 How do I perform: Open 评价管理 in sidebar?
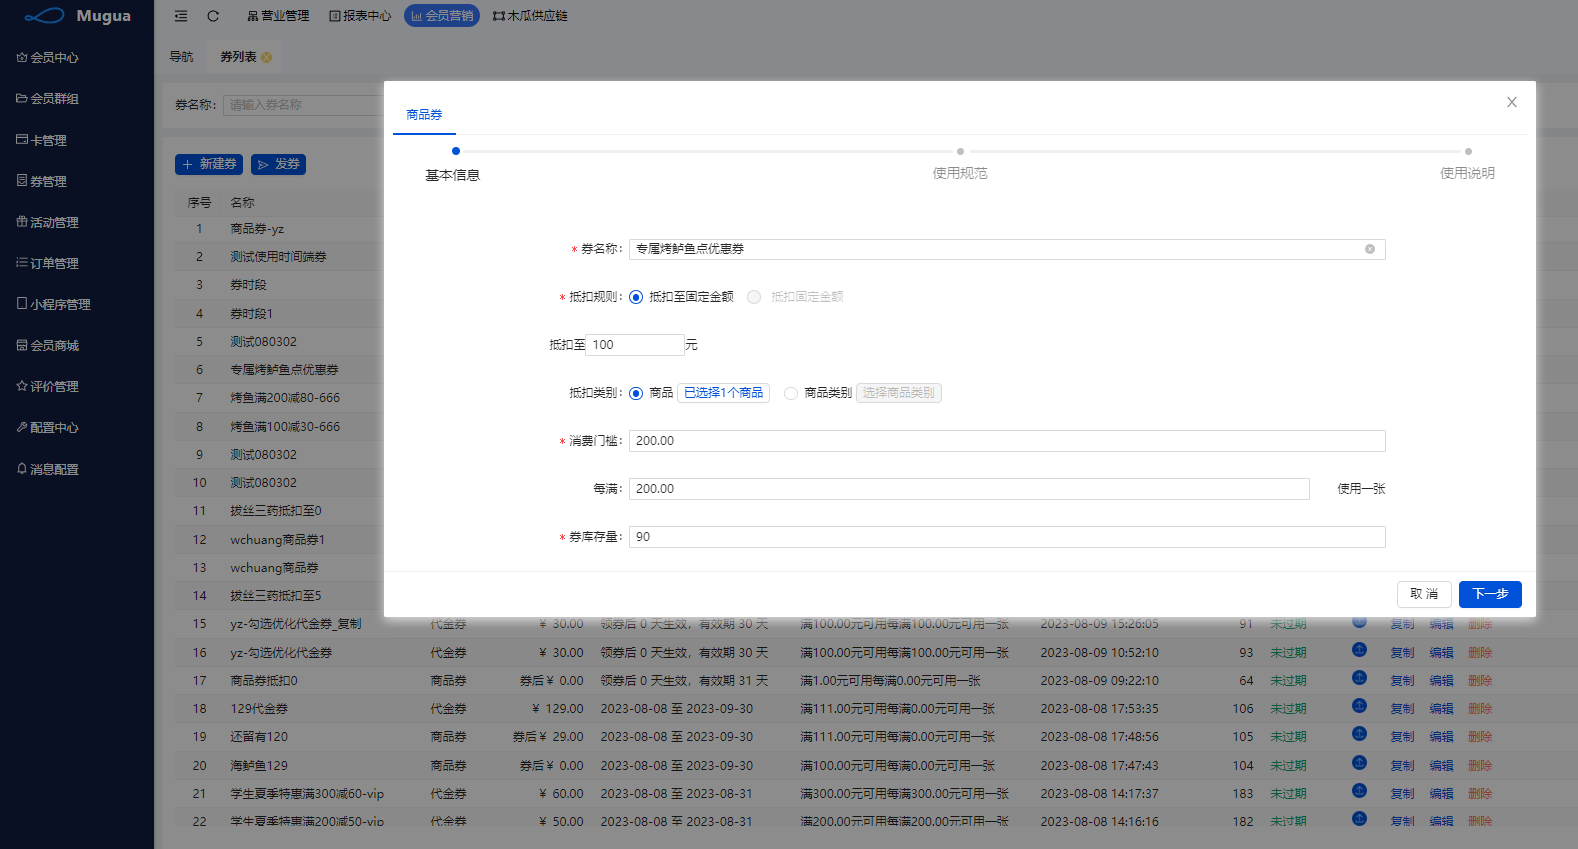47,387
